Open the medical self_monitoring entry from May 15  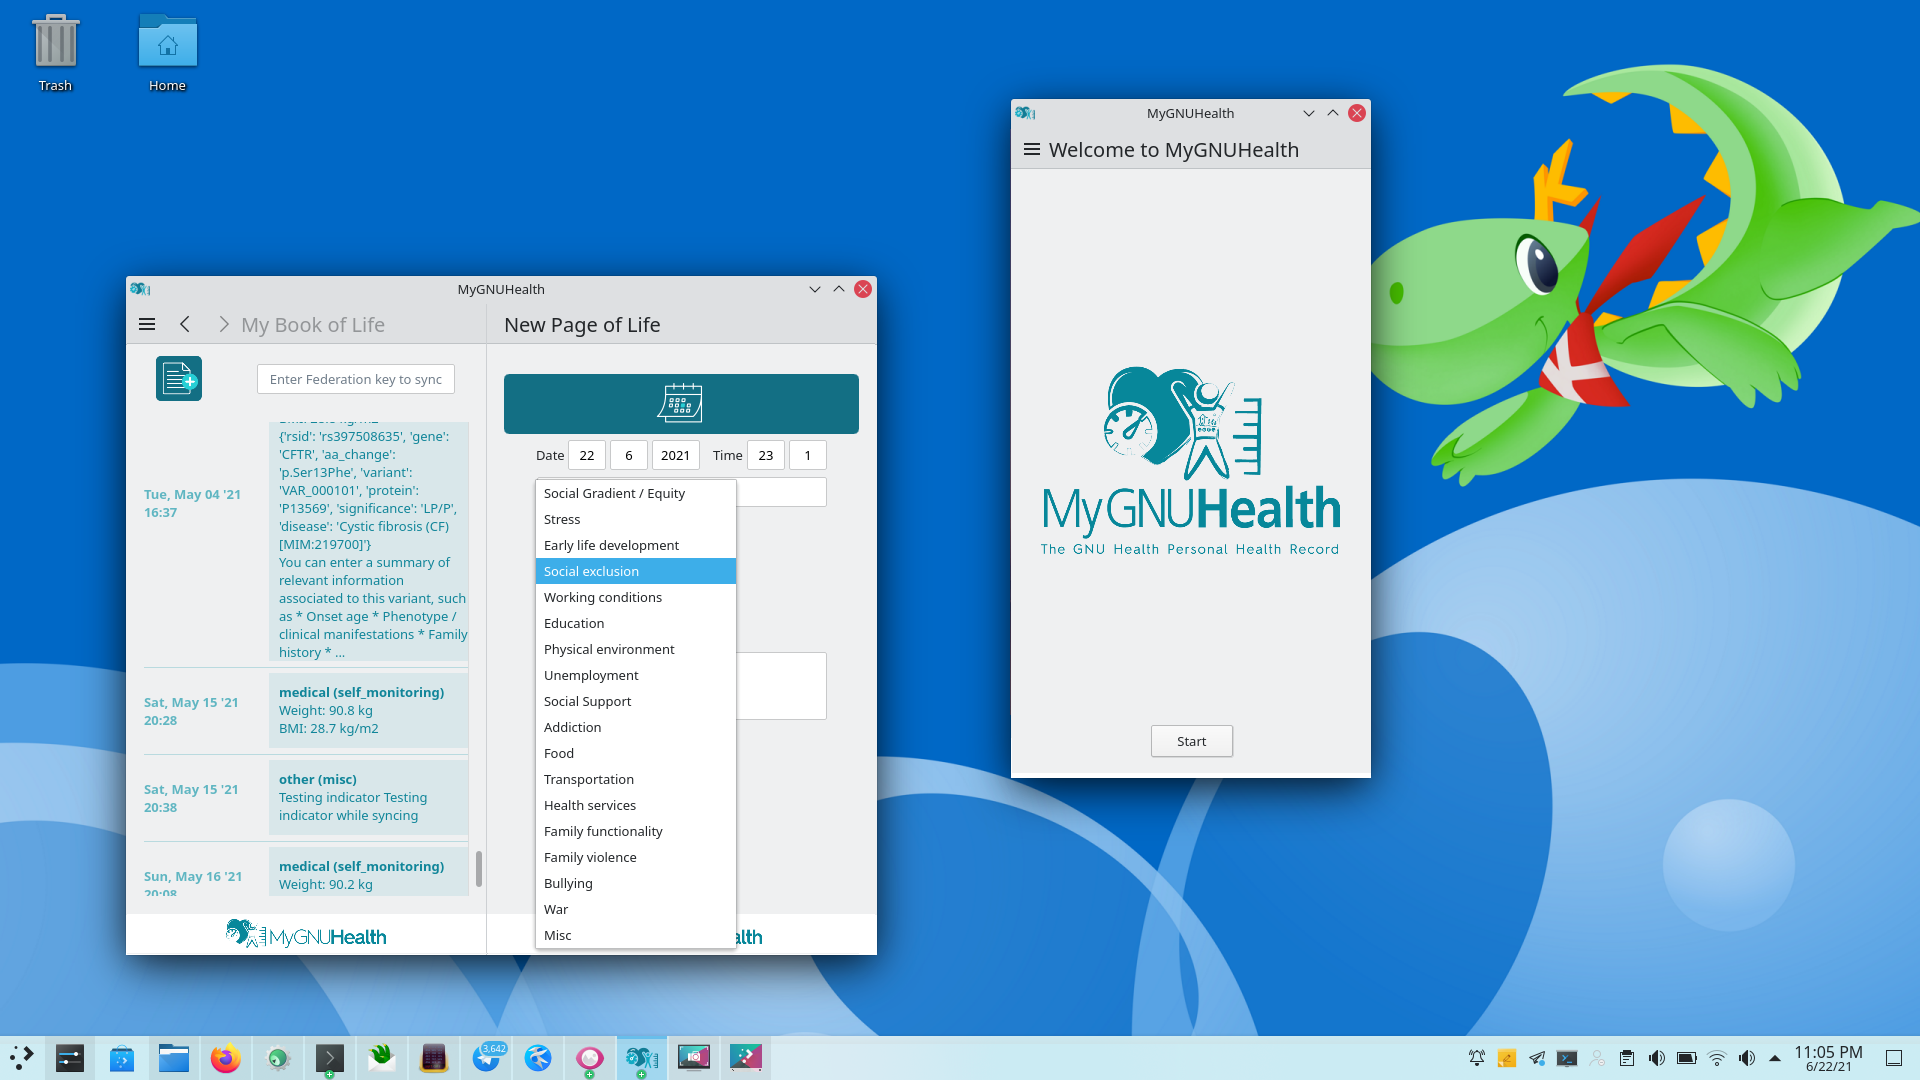367,710
